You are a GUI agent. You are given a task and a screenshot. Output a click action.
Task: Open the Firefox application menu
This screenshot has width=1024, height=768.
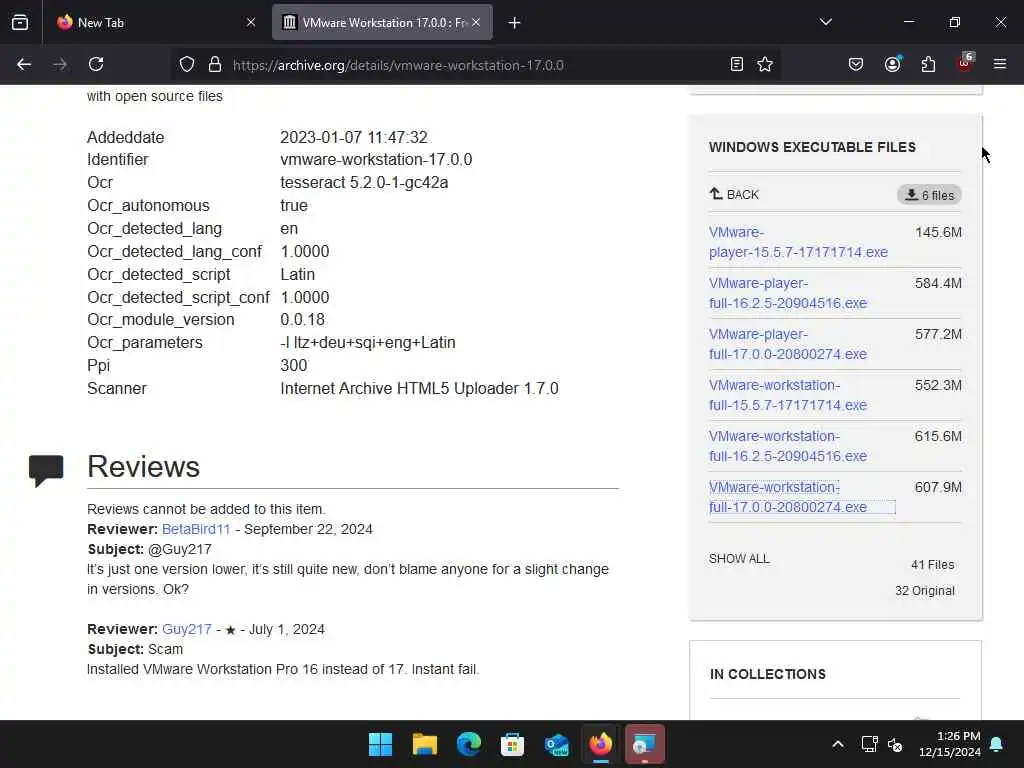tap(1000, 64)
